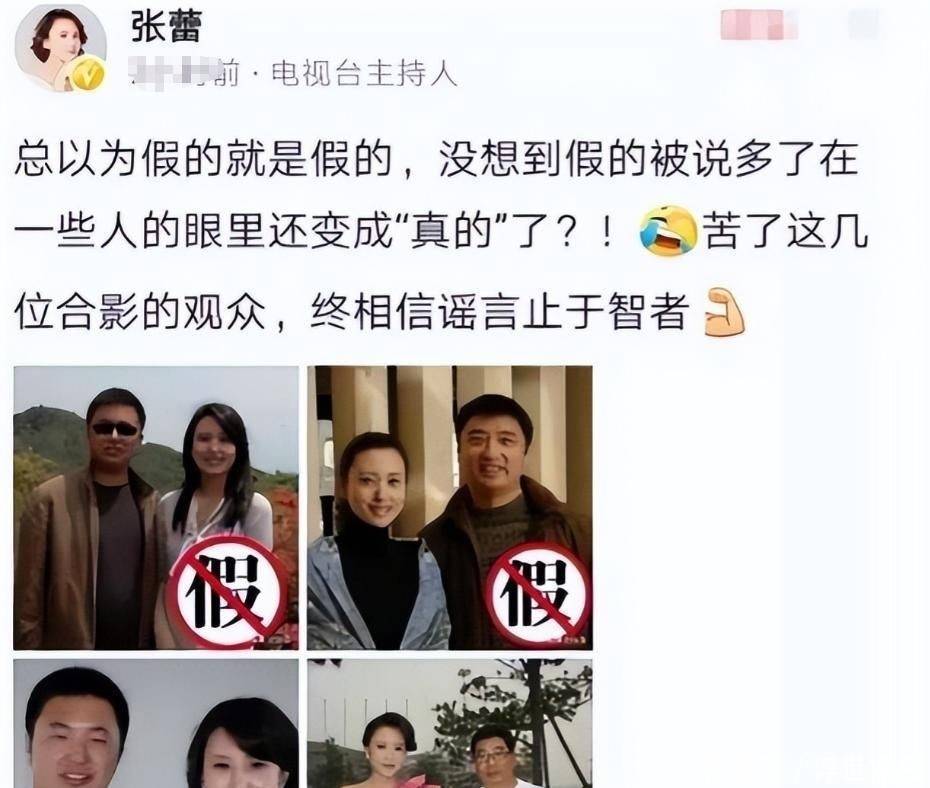This screenshot has width=930, height=788.
Task: Open 张蕾's profile avatar
Action: point(59,49)
